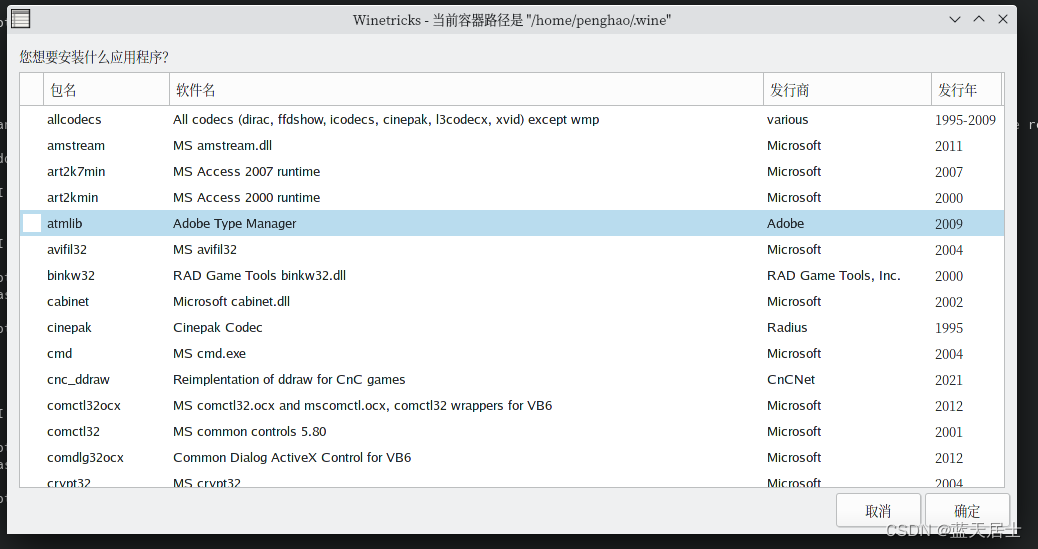The image size is (1038, 549).
Task: Select the art2k7min package name
Action: tap(75, 171)
